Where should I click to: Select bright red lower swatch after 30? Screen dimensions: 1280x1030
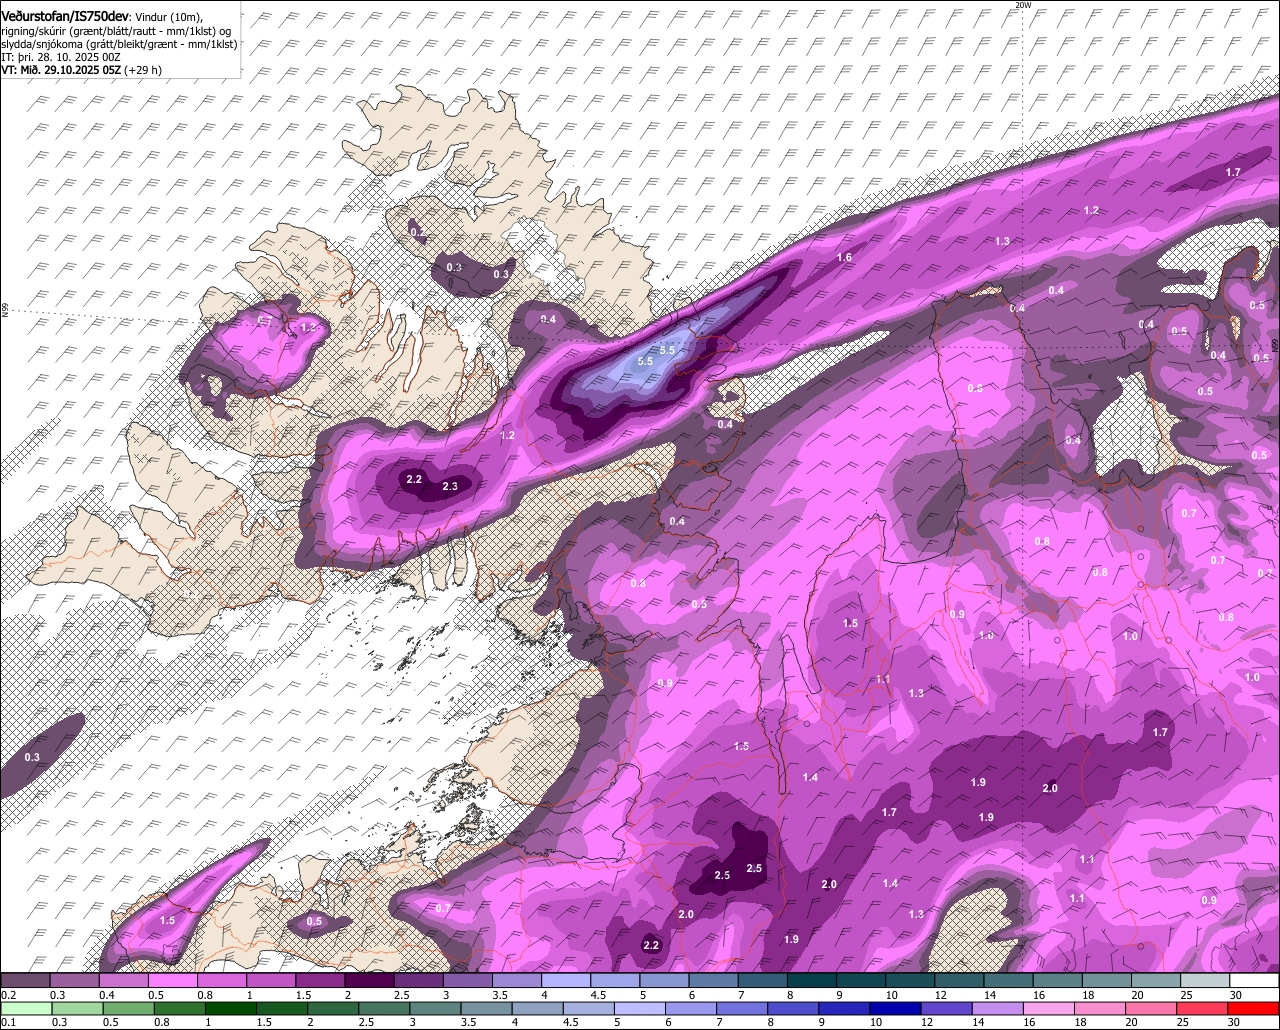(x=1253, y=1008)
